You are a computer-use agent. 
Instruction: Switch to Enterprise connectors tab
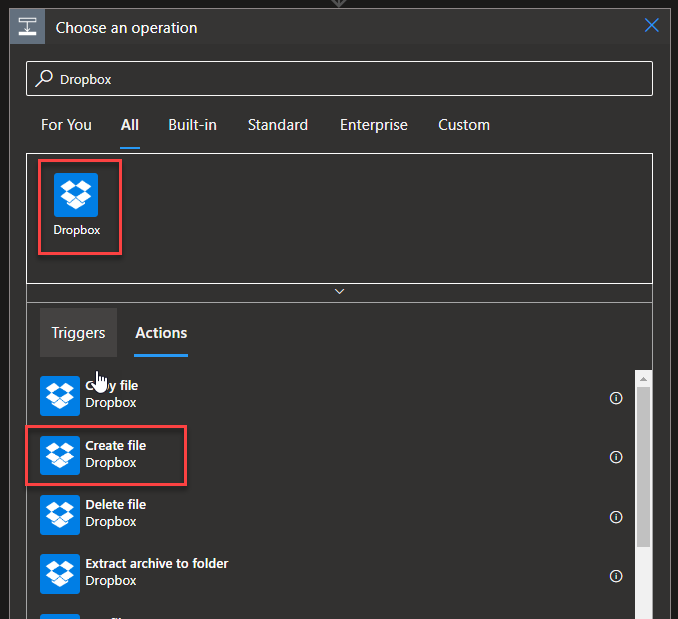click(373, 125)
